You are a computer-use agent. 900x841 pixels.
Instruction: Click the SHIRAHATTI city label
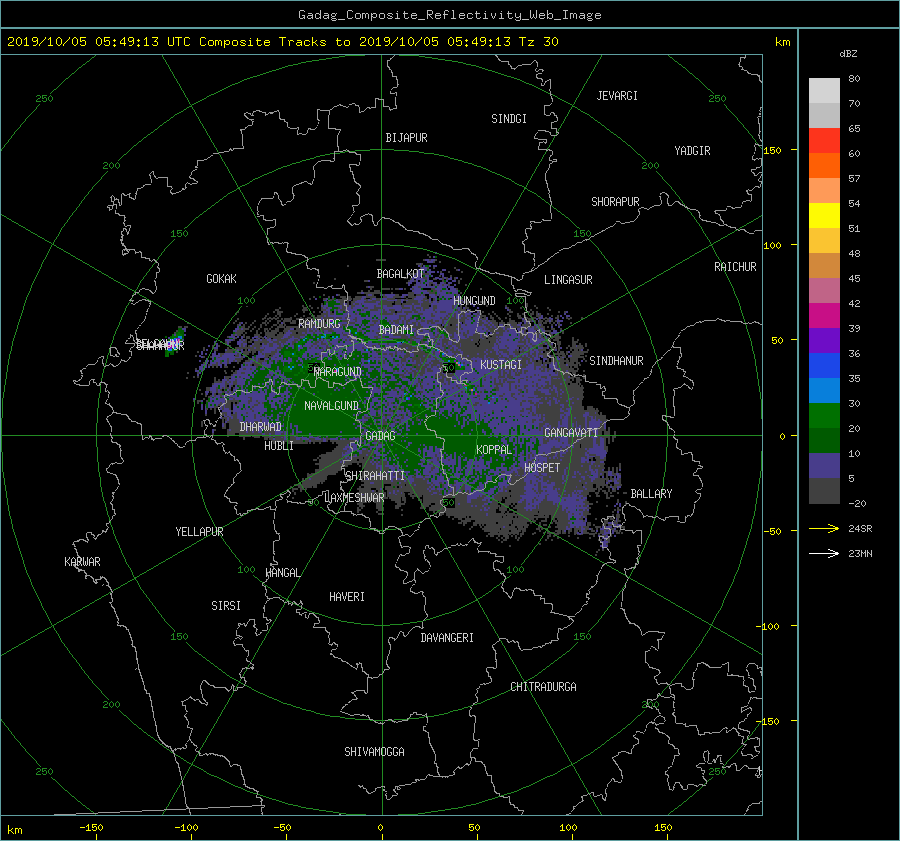[375, 476]
